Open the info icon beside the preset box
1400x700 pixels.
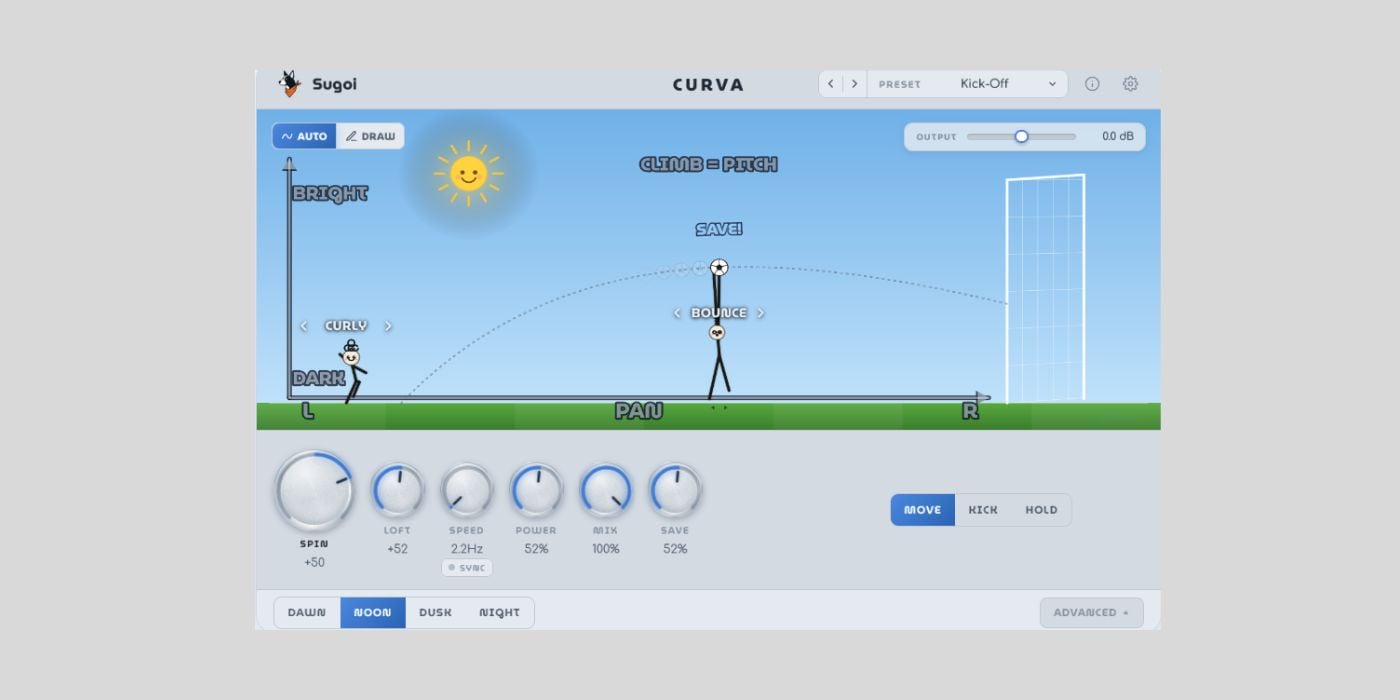point(1092,84)
